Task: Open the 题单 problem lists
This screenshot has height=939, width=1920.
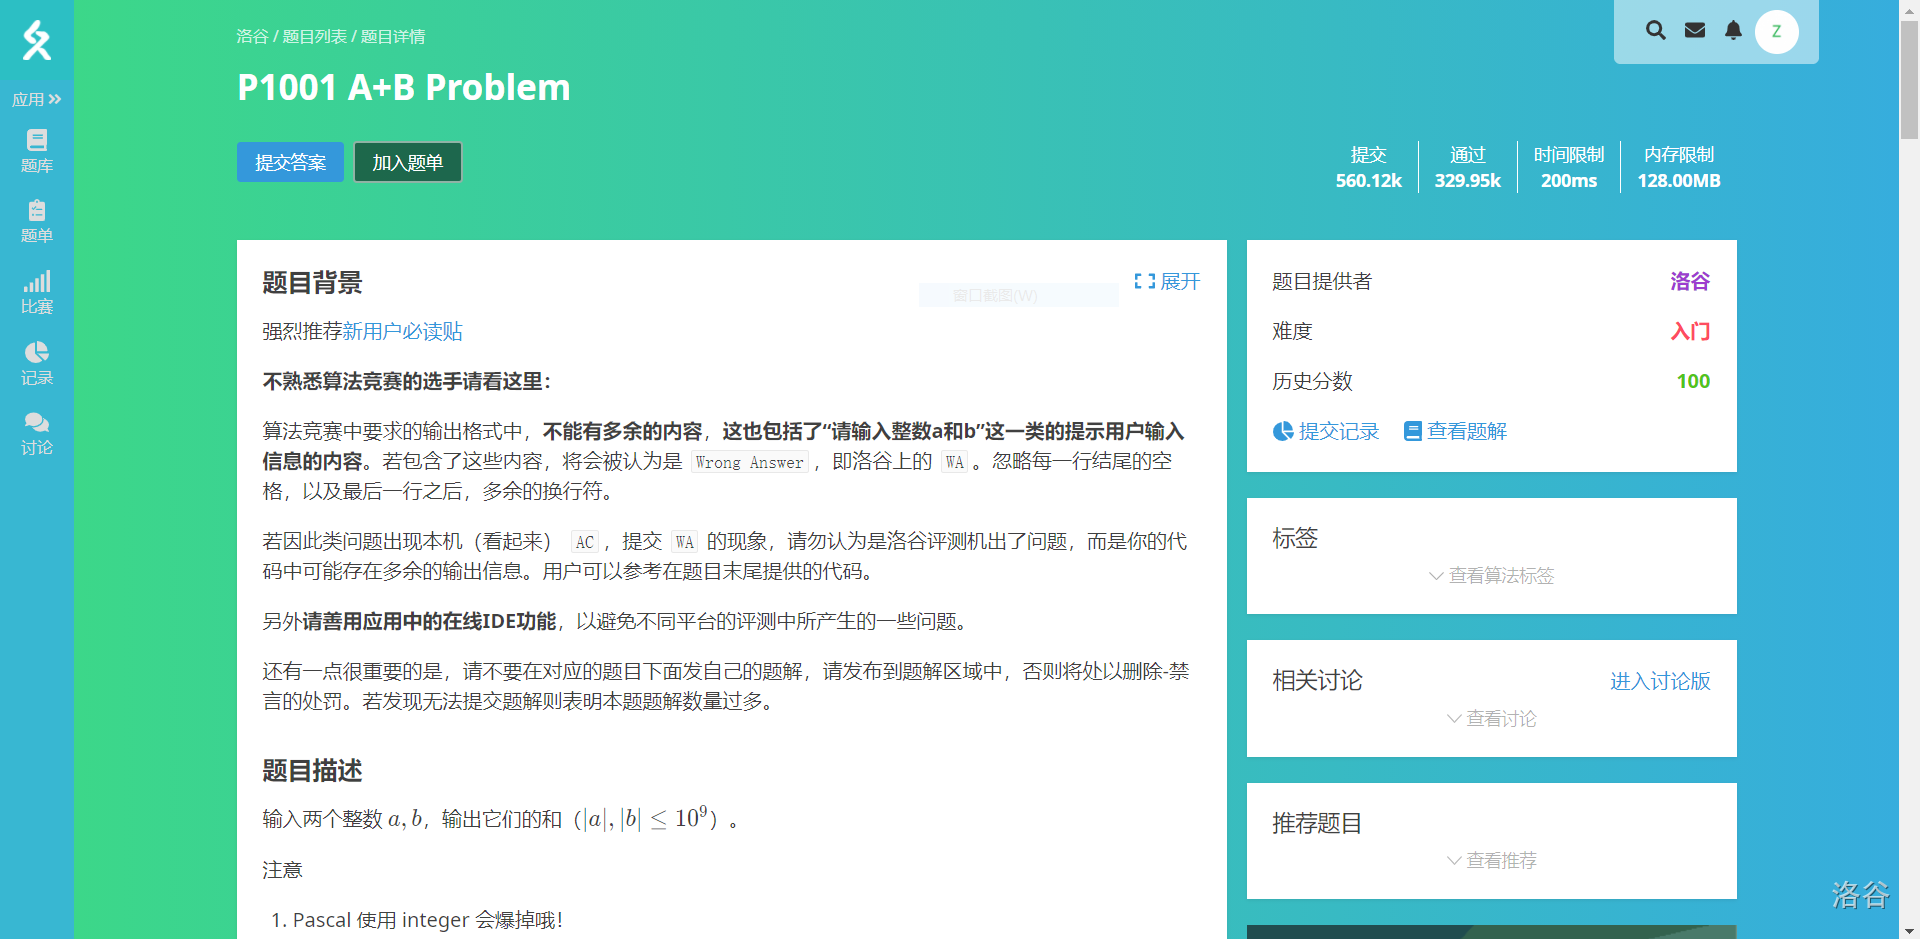Action: pos(37,222)
